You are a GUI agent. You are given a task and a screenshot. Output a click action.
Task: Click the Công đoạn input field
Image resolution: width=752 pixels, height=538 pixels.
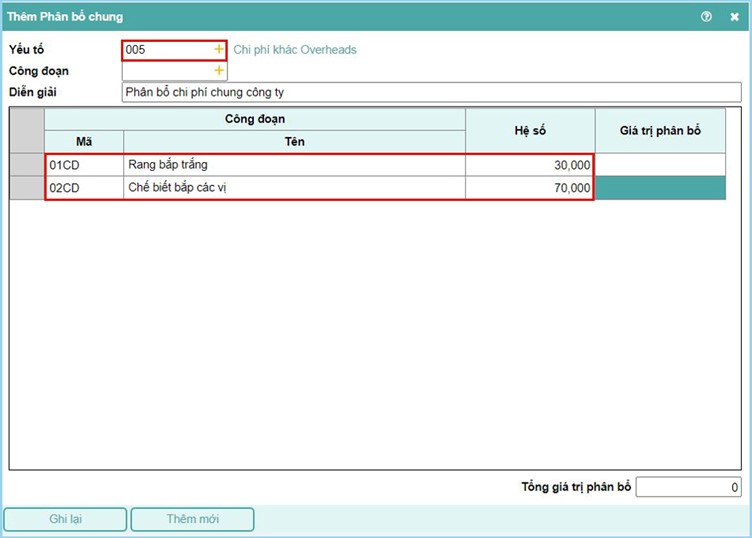pos(167,71)
